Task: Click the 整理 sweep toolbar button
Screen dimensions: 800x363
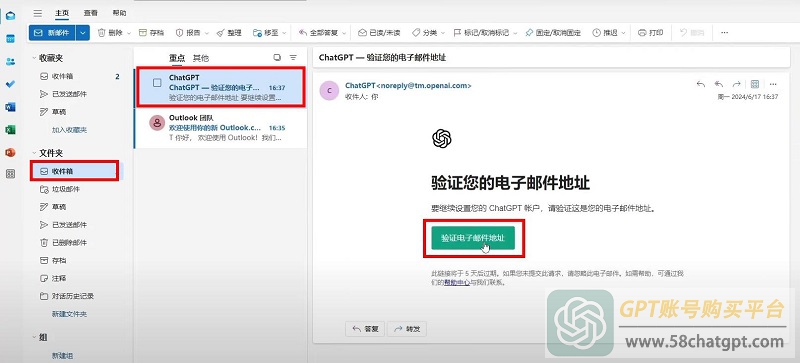Action: pos(229,33)
